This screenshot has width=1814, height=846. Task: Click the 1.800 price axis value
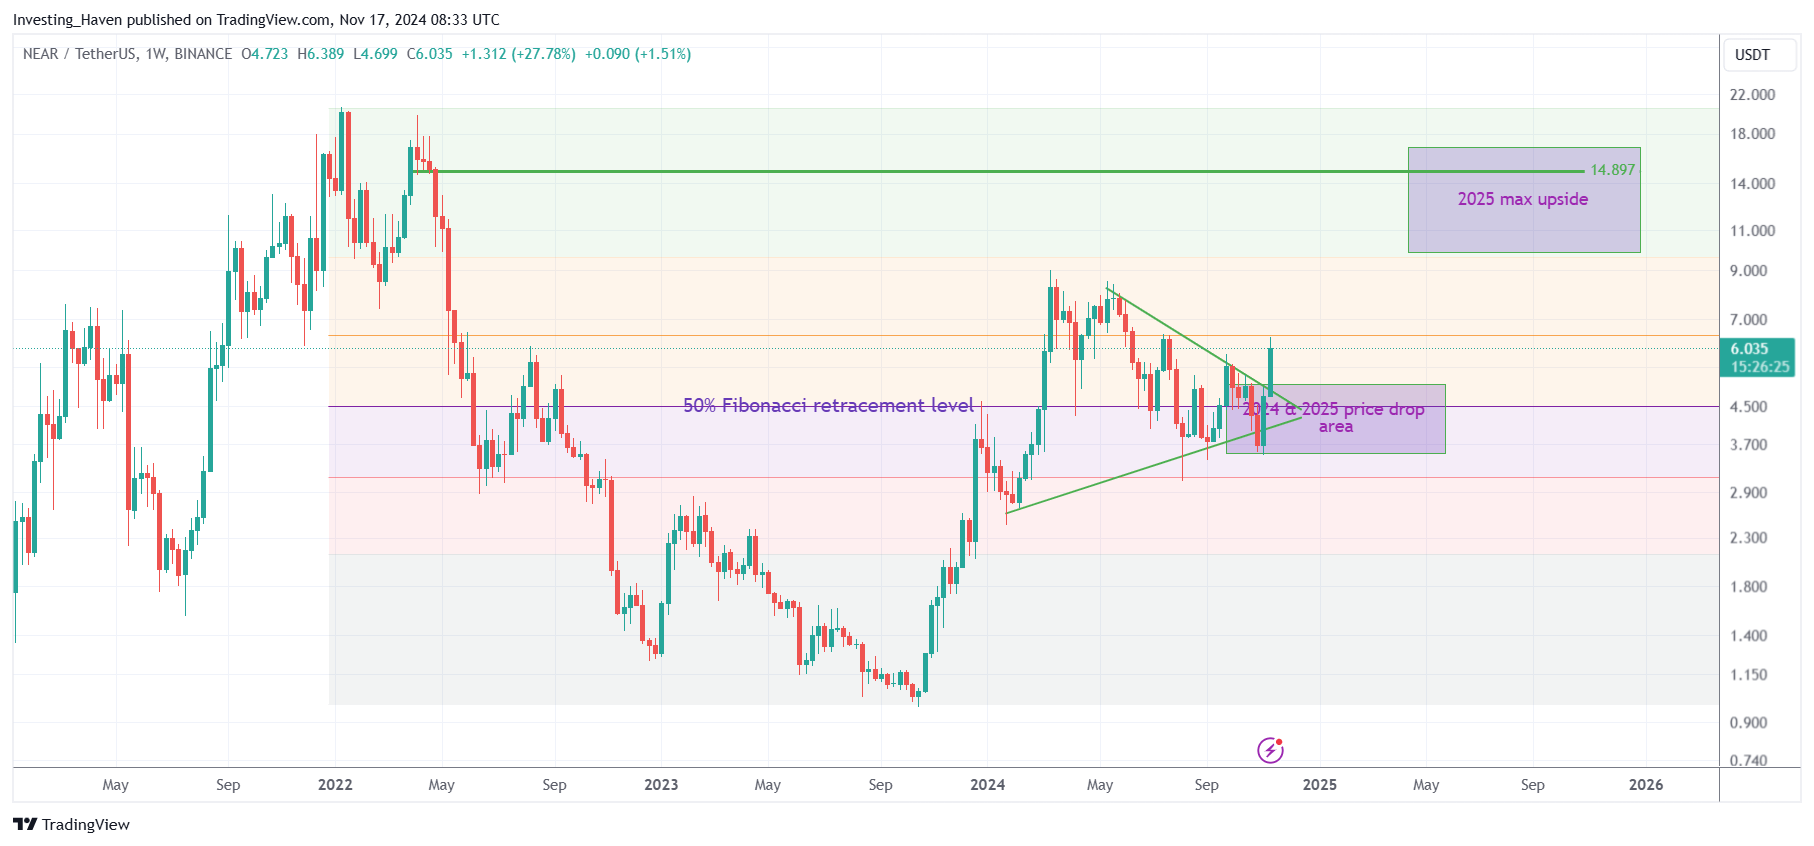pyautogui.click(x=1749, y=587)
